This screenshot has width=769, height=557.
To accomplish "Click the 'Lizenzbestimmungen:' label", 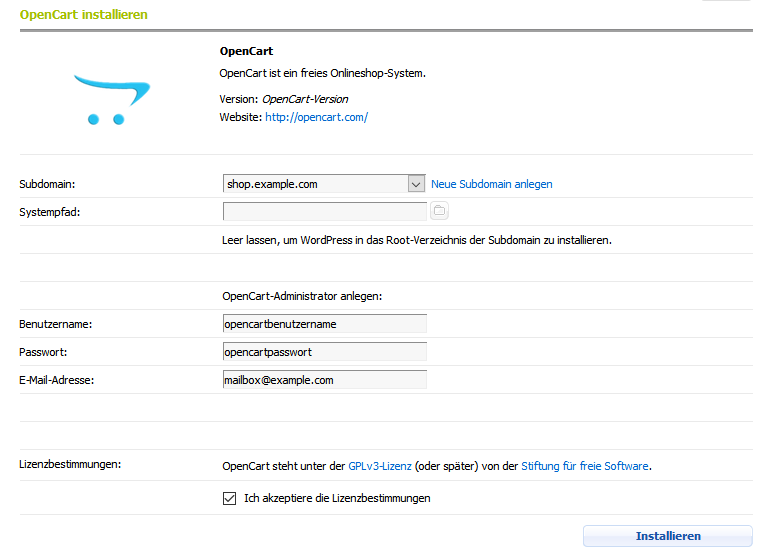I will pyautogui.click(x=70, y=464).
